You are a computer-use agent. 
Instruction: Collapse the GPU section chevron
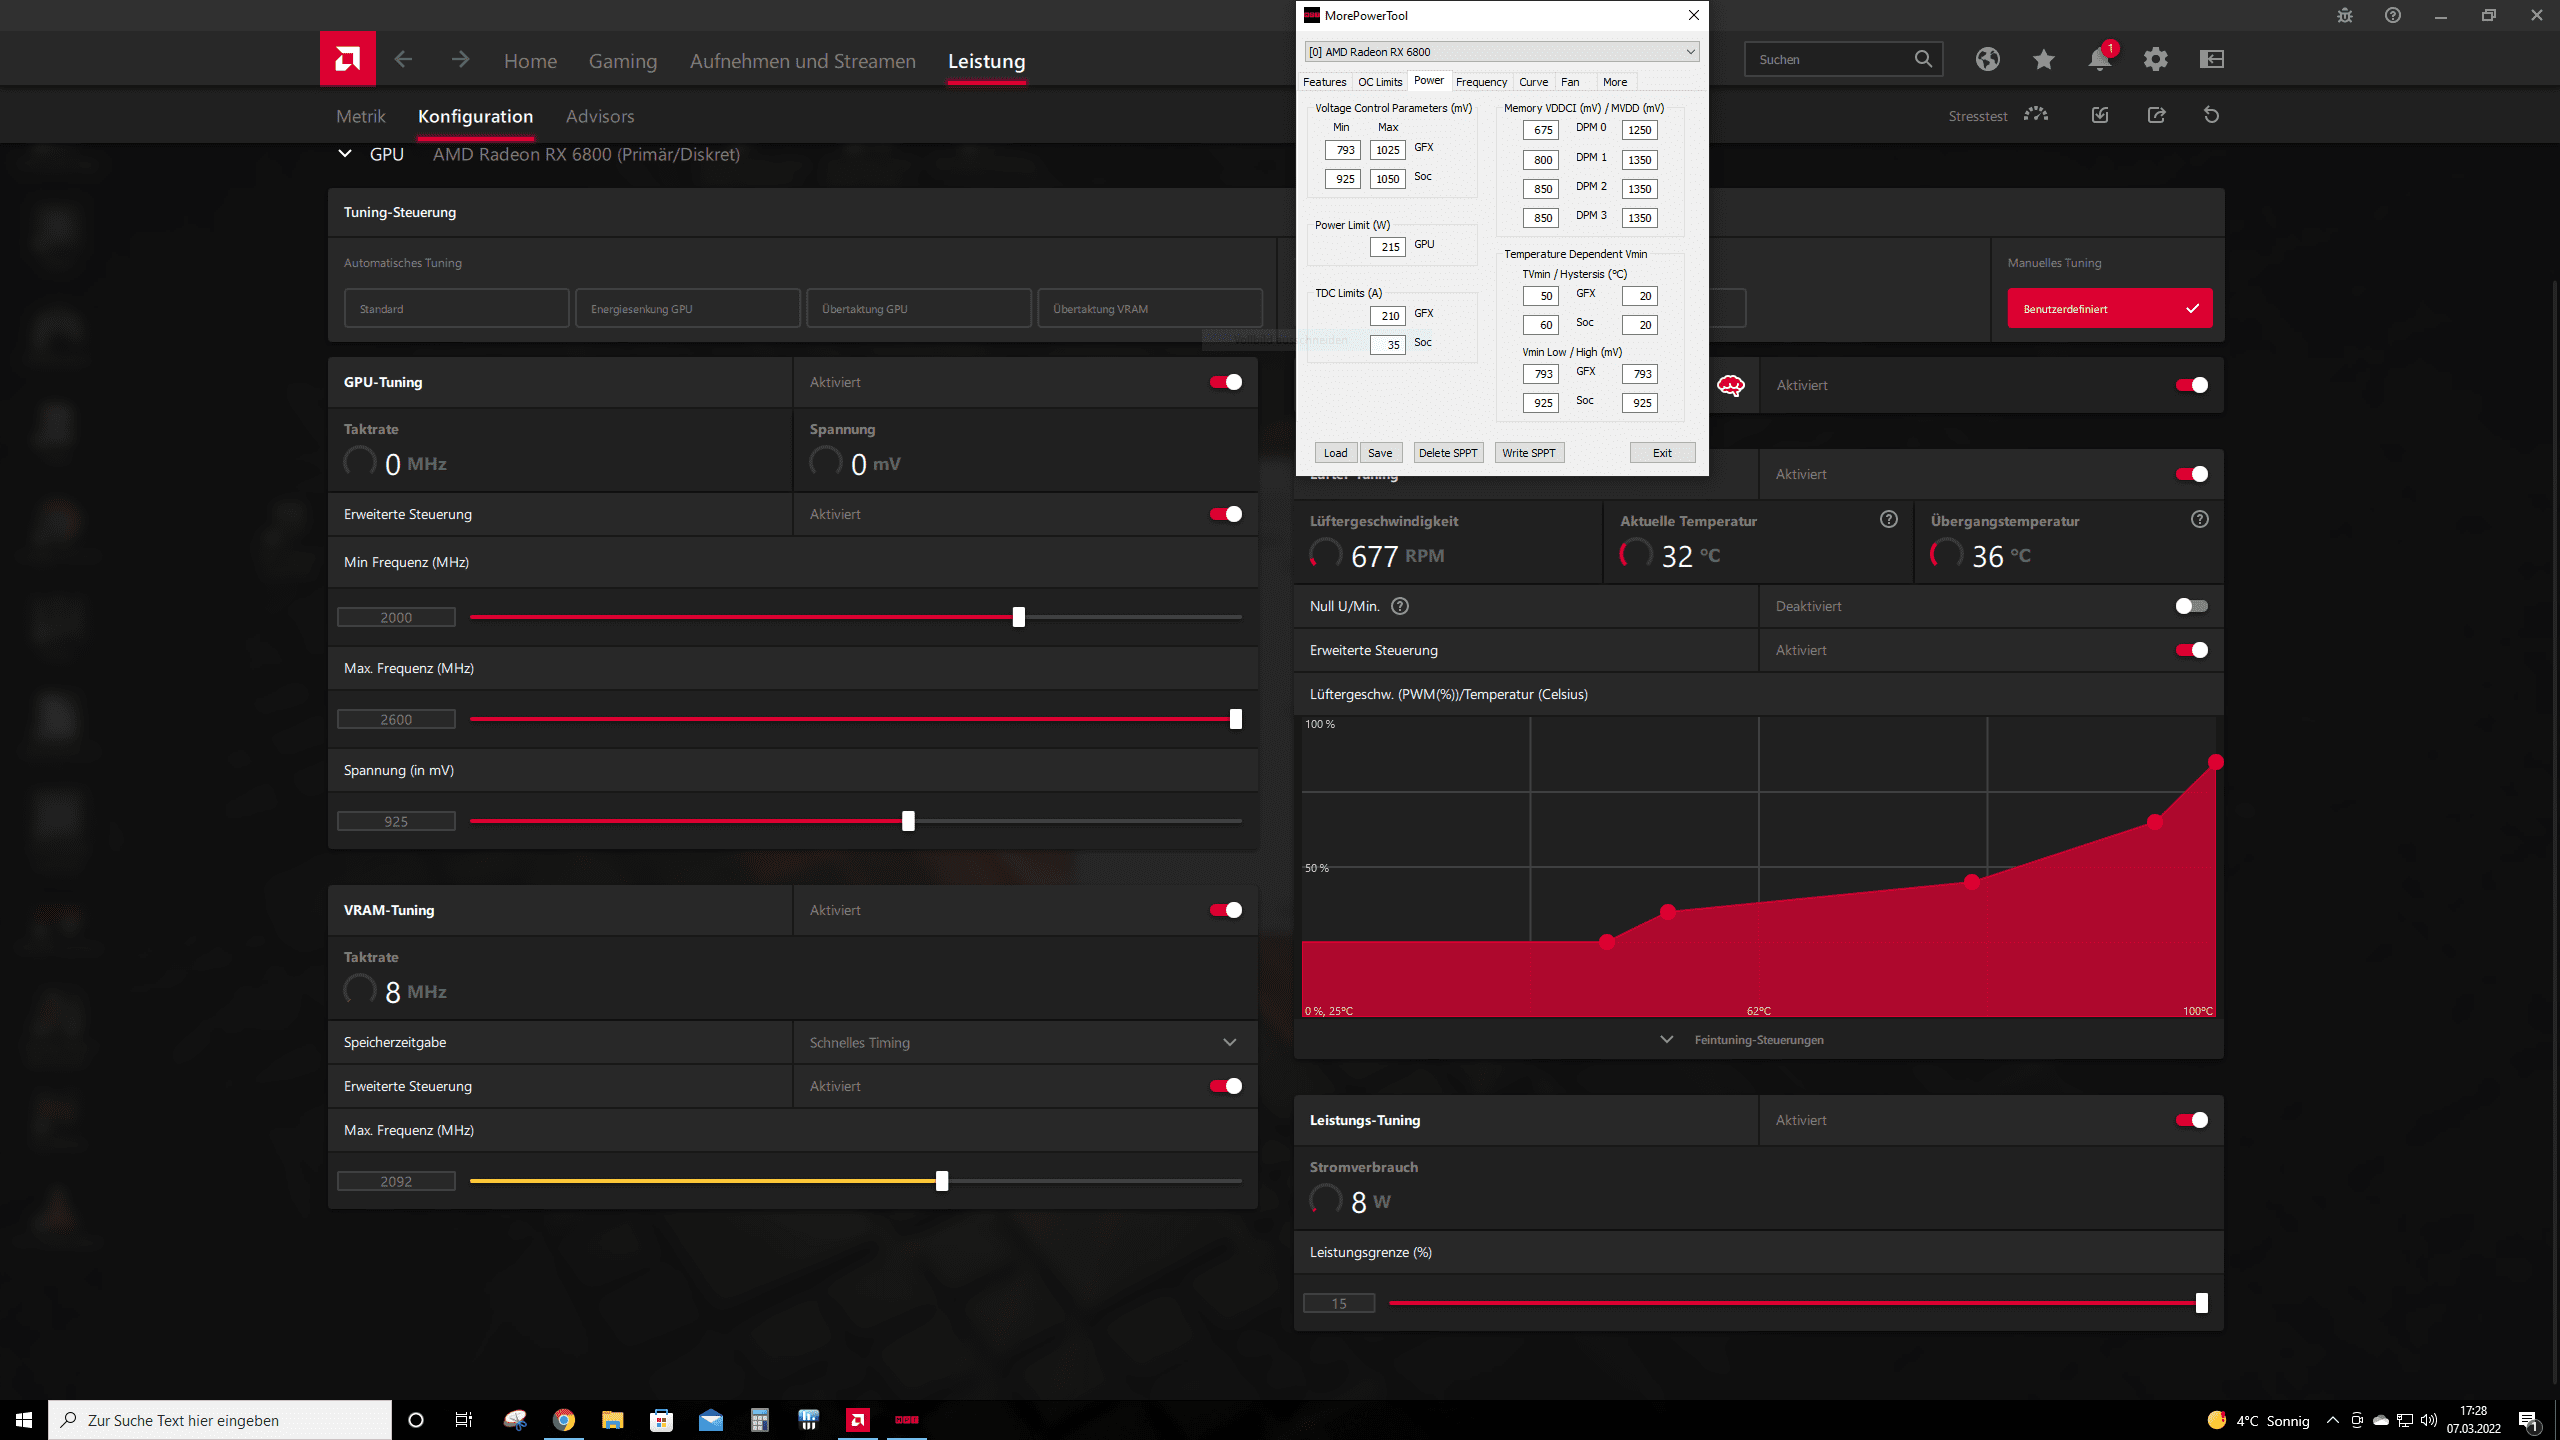pyautogui.click(x=345, y=154)
